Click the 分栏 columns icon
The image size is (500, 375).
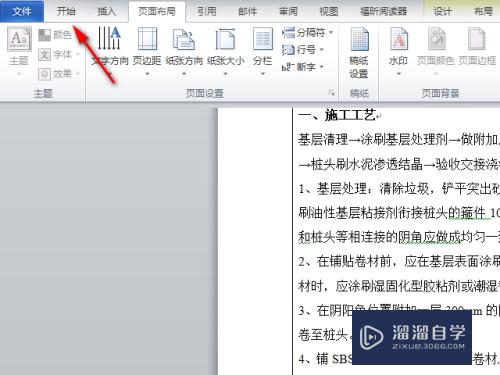tap(263, 39)
